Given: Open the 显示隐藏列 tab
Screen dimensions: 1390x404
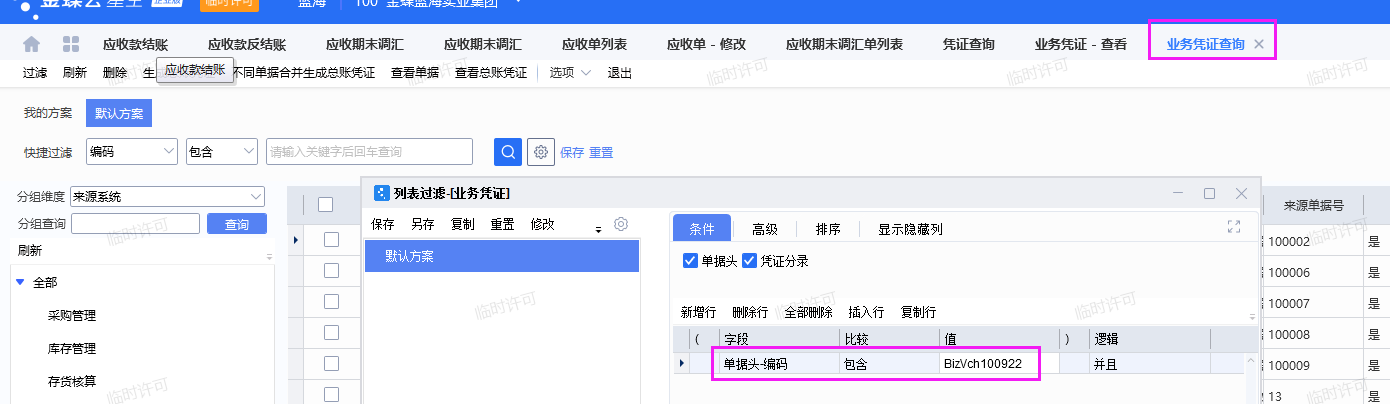Looking at the screenshot, I should (x=910, y=229).
